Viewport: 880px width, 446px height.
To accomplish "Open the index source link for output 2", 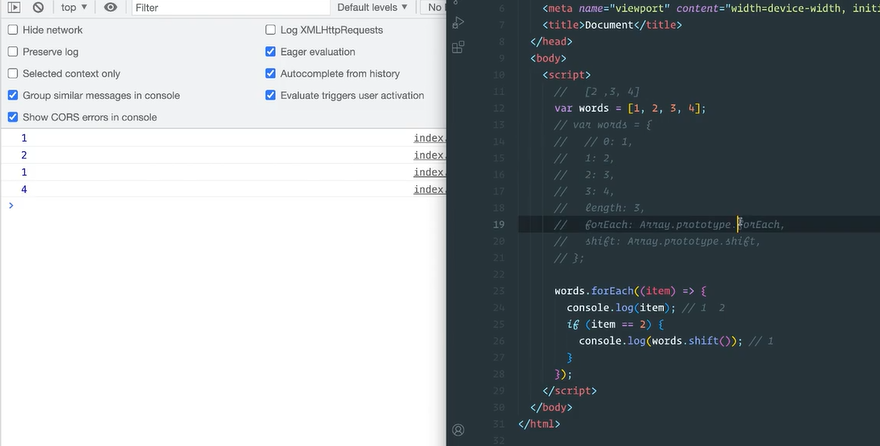I will (429, 155).
